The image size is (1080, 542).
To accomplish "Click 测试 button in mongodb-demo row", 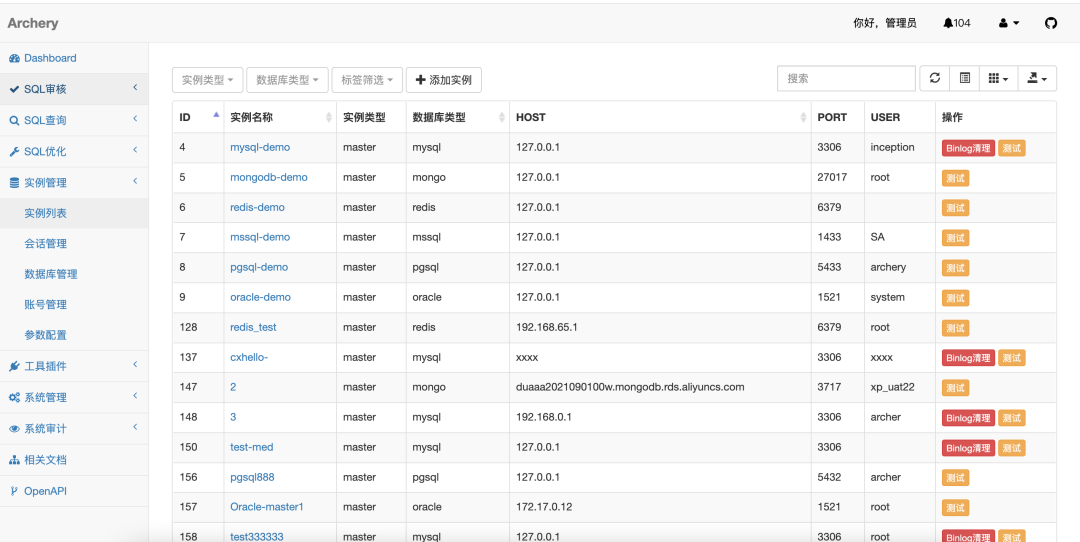I will pos(955,178).
